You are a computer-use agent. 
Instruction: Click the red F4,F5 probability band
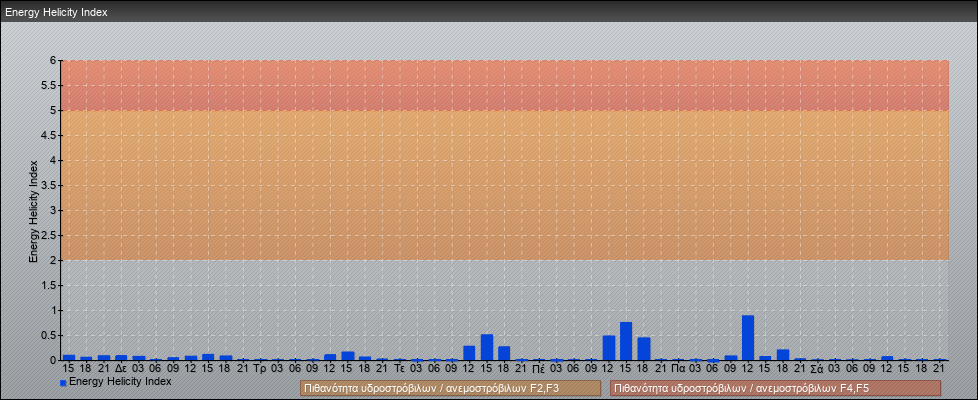point(505,85)
